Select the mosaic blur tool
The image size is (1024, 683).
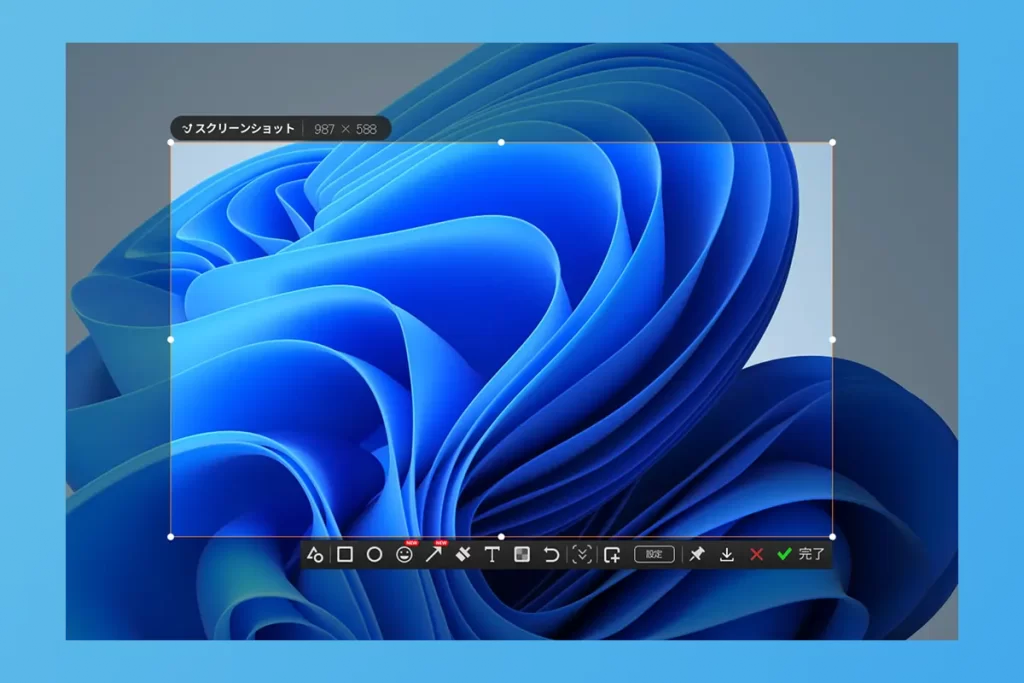tap(522, 554)
